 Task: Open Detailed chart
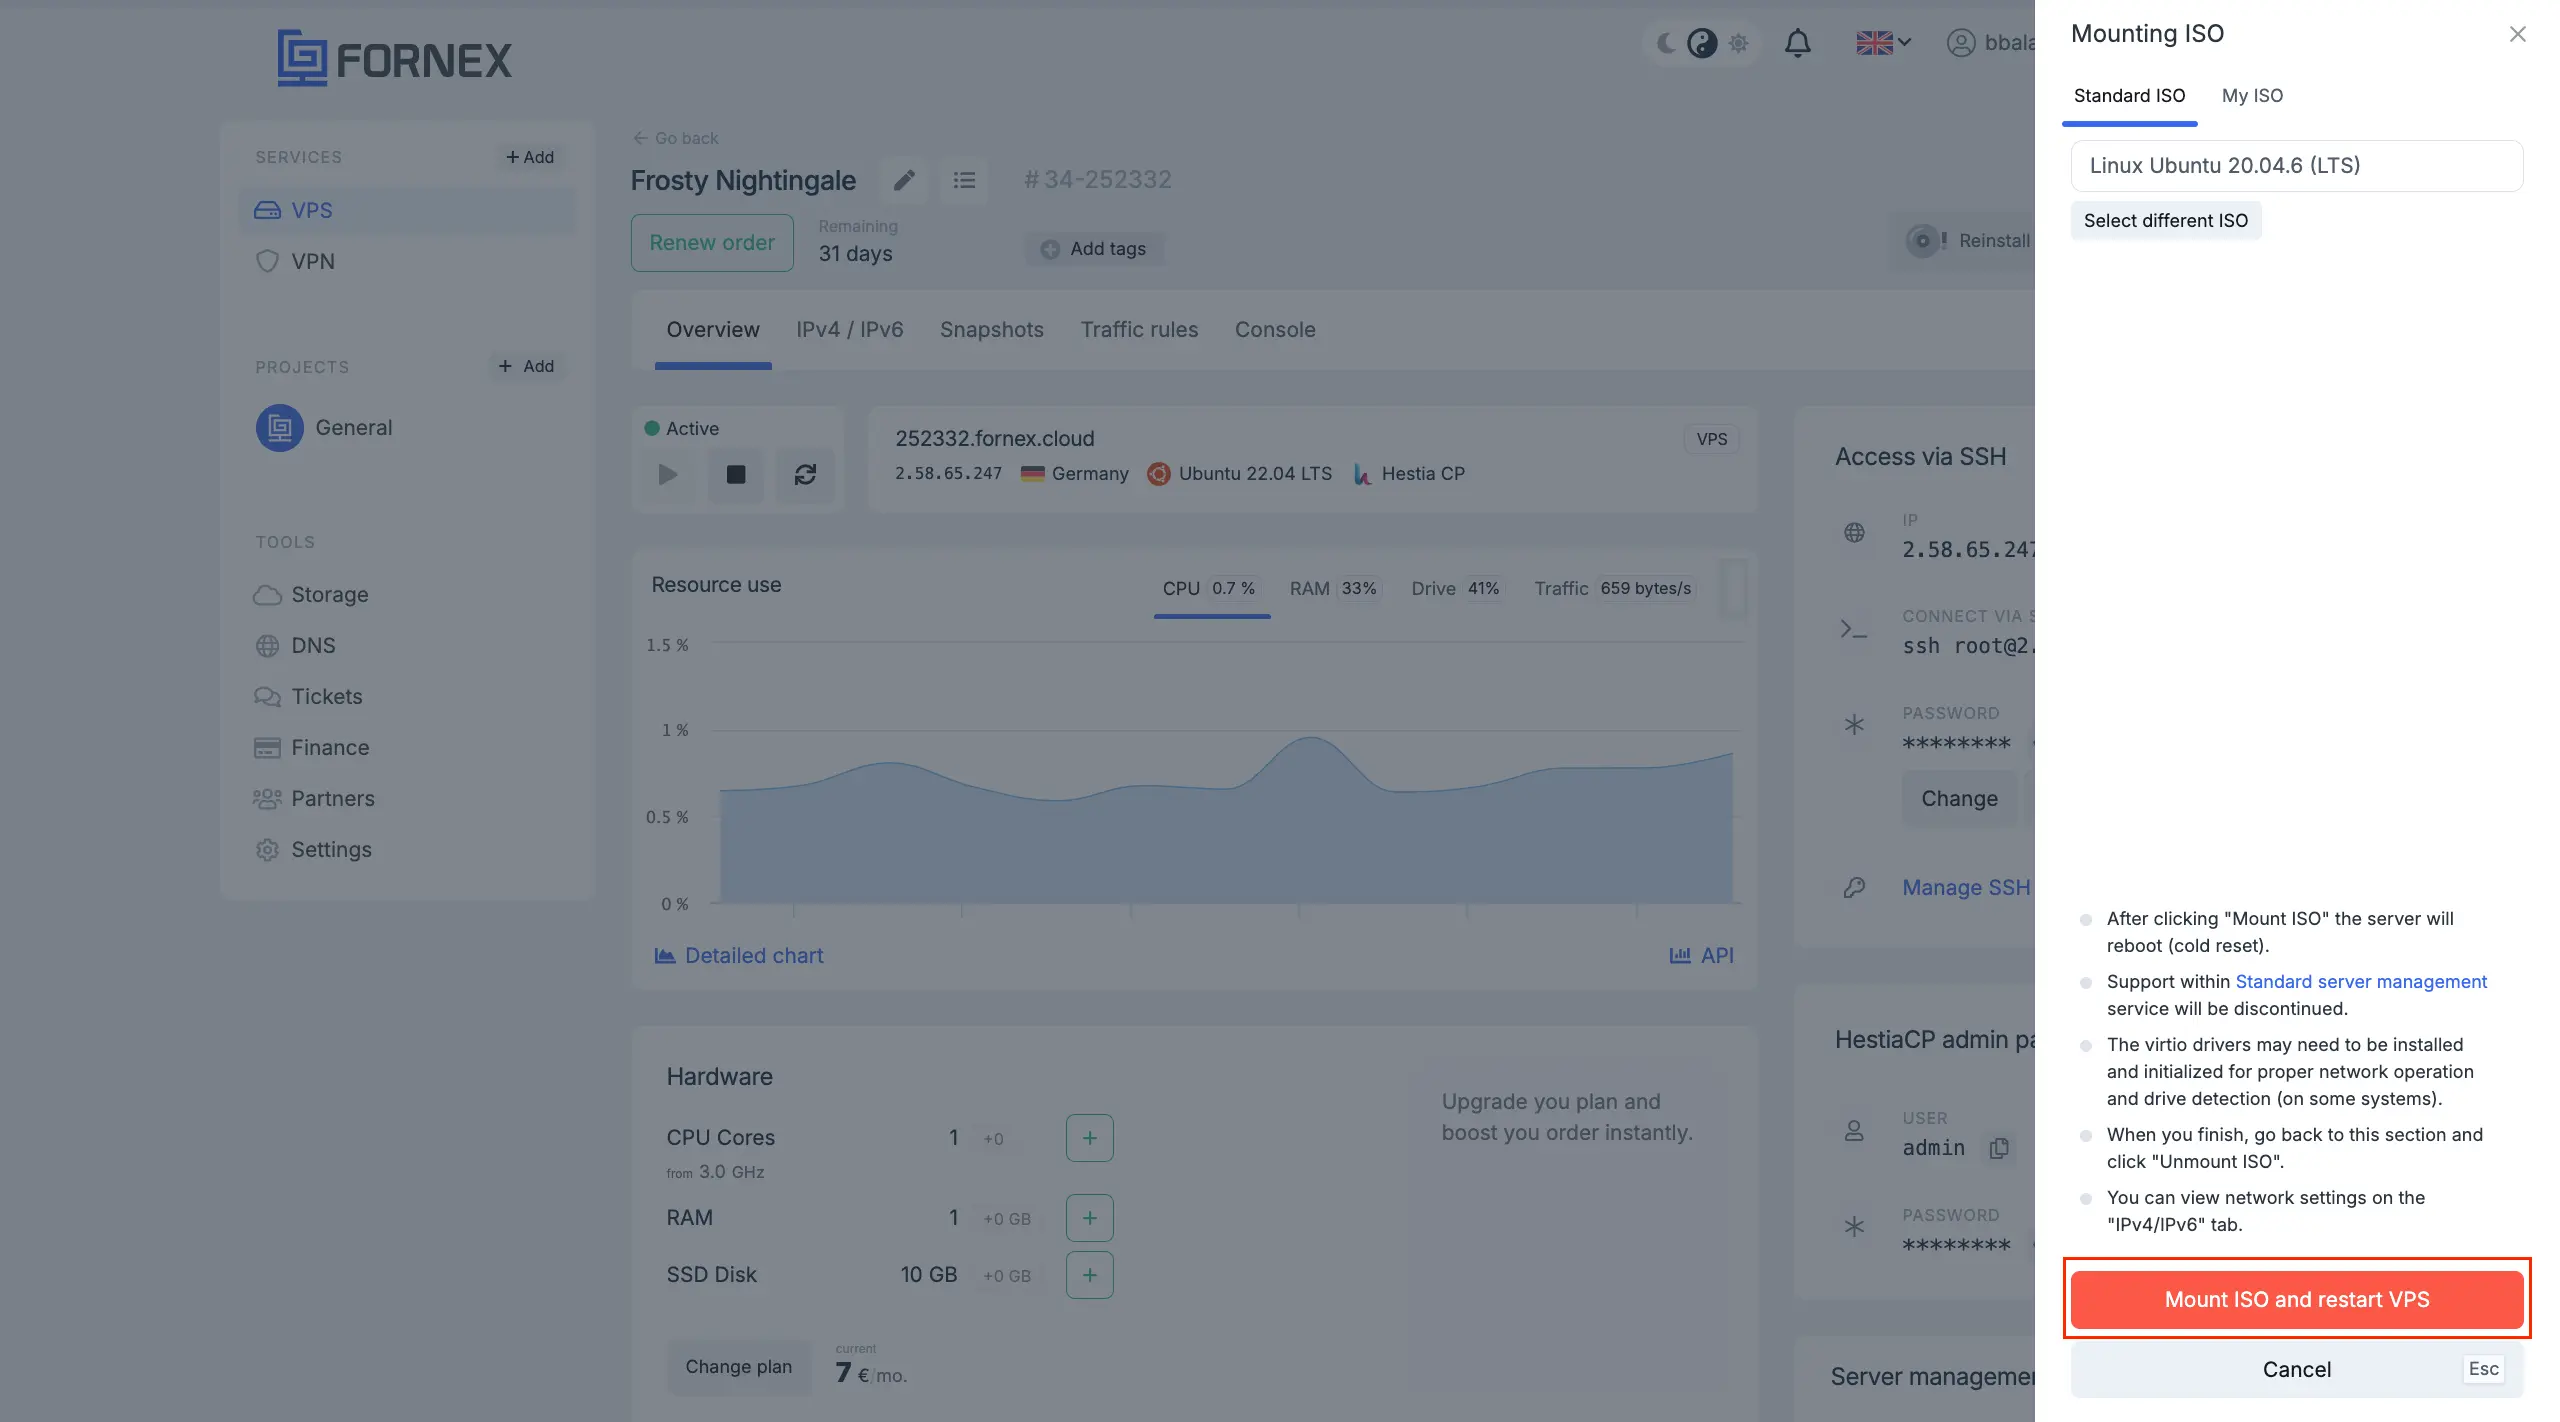[738, 956]
